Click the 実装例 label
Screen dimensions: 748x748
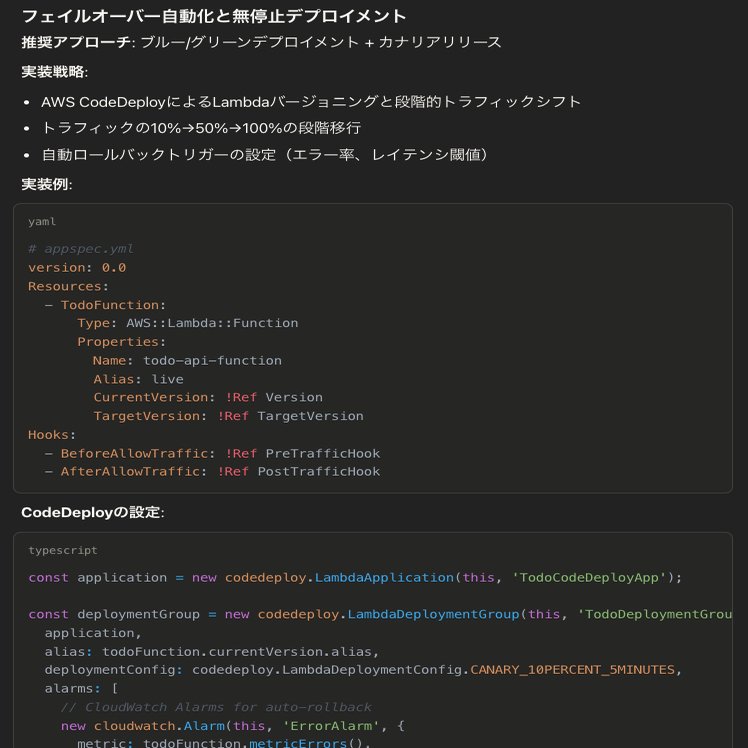click(47, 185)
